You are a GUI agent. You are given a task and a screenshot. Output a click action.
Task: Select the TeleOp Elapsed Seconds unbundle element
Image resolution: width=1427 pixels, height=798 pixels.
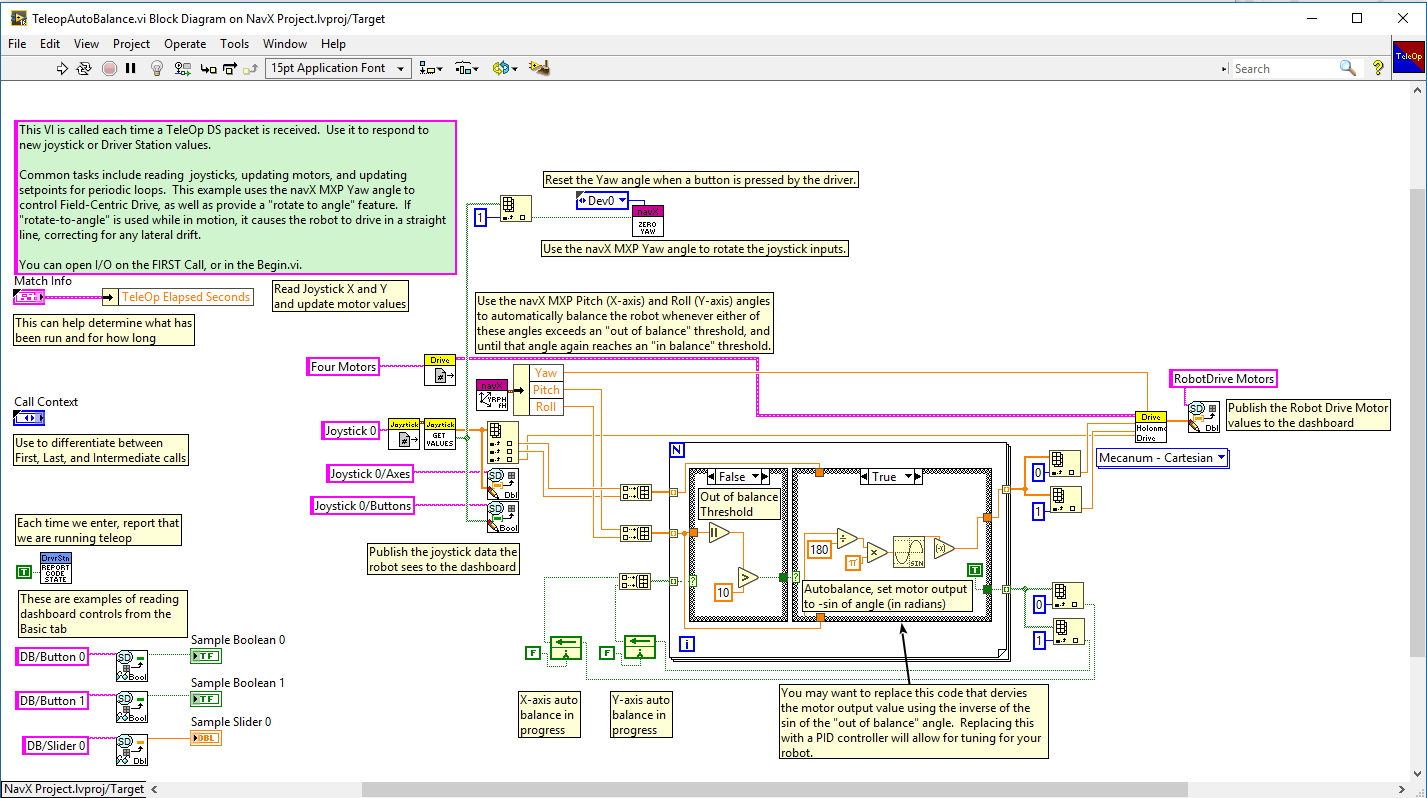(185, 297)
